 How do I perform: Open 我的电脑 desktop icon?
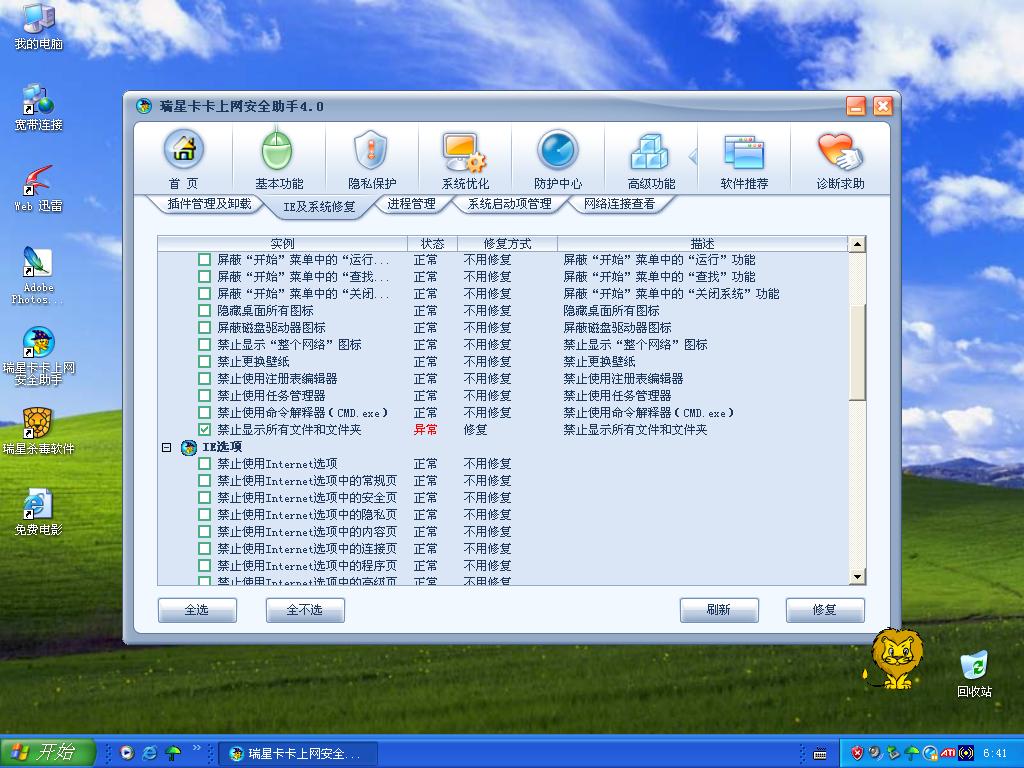39,26
